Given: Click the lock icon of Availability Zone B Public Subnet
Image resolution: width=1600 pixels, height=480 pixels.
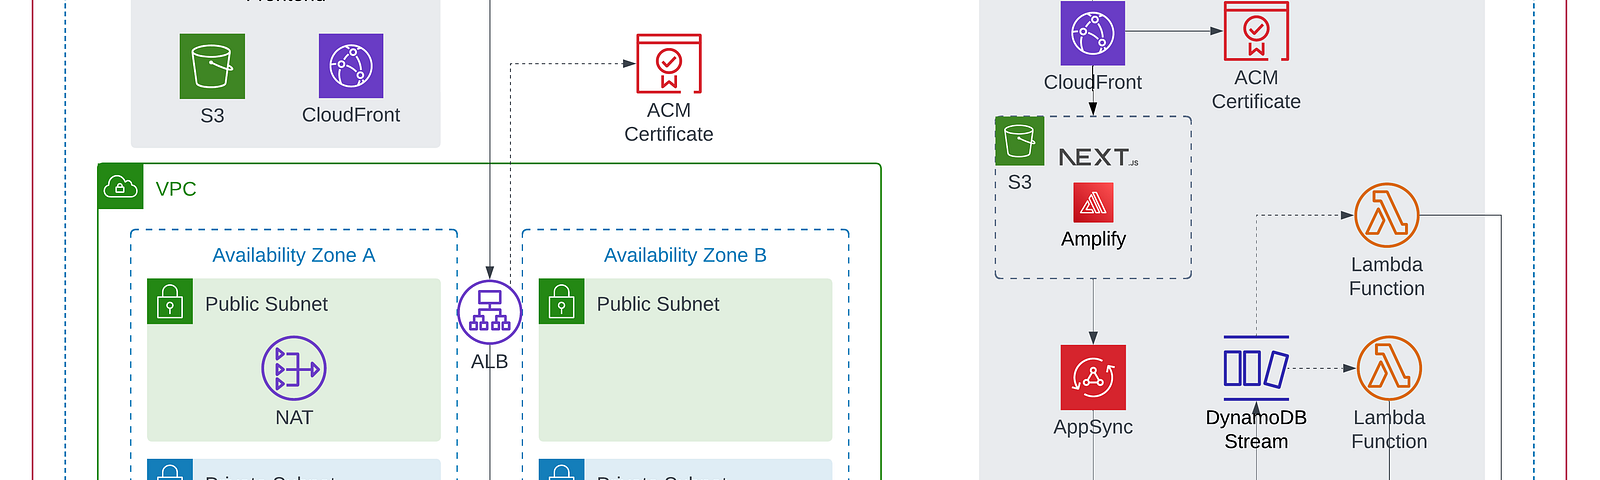Looking at the screenshot, I should [x=562, y=301].
